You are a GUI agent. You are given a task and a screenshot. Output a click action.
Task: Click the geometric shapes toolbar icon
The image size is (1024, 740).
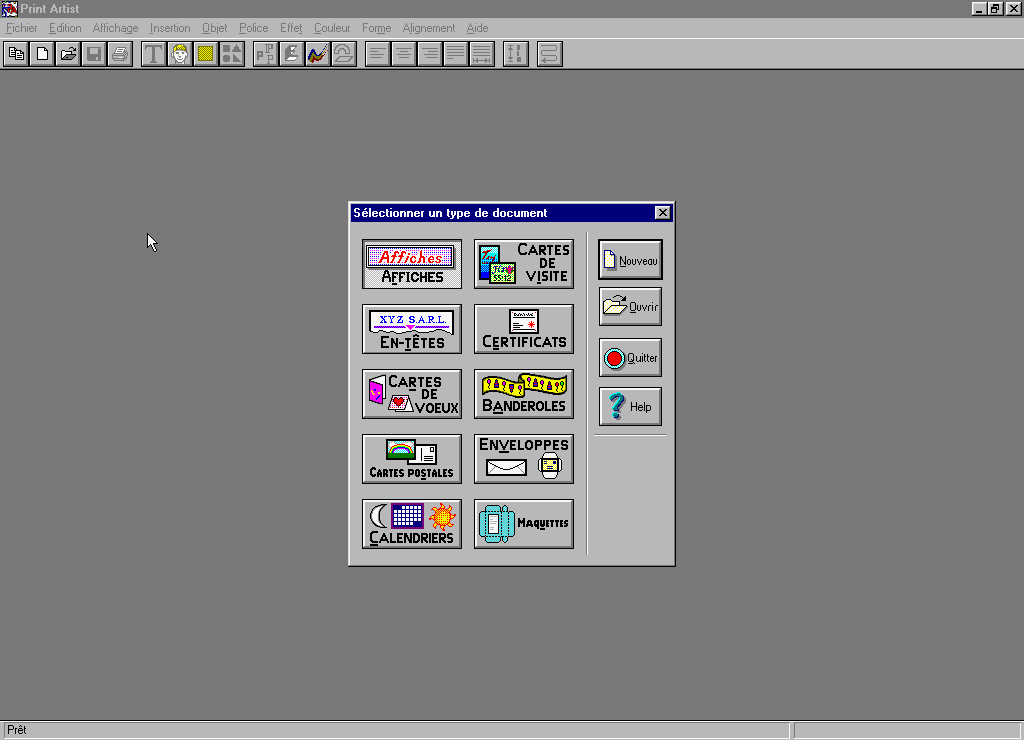click(x=232, y=54)
